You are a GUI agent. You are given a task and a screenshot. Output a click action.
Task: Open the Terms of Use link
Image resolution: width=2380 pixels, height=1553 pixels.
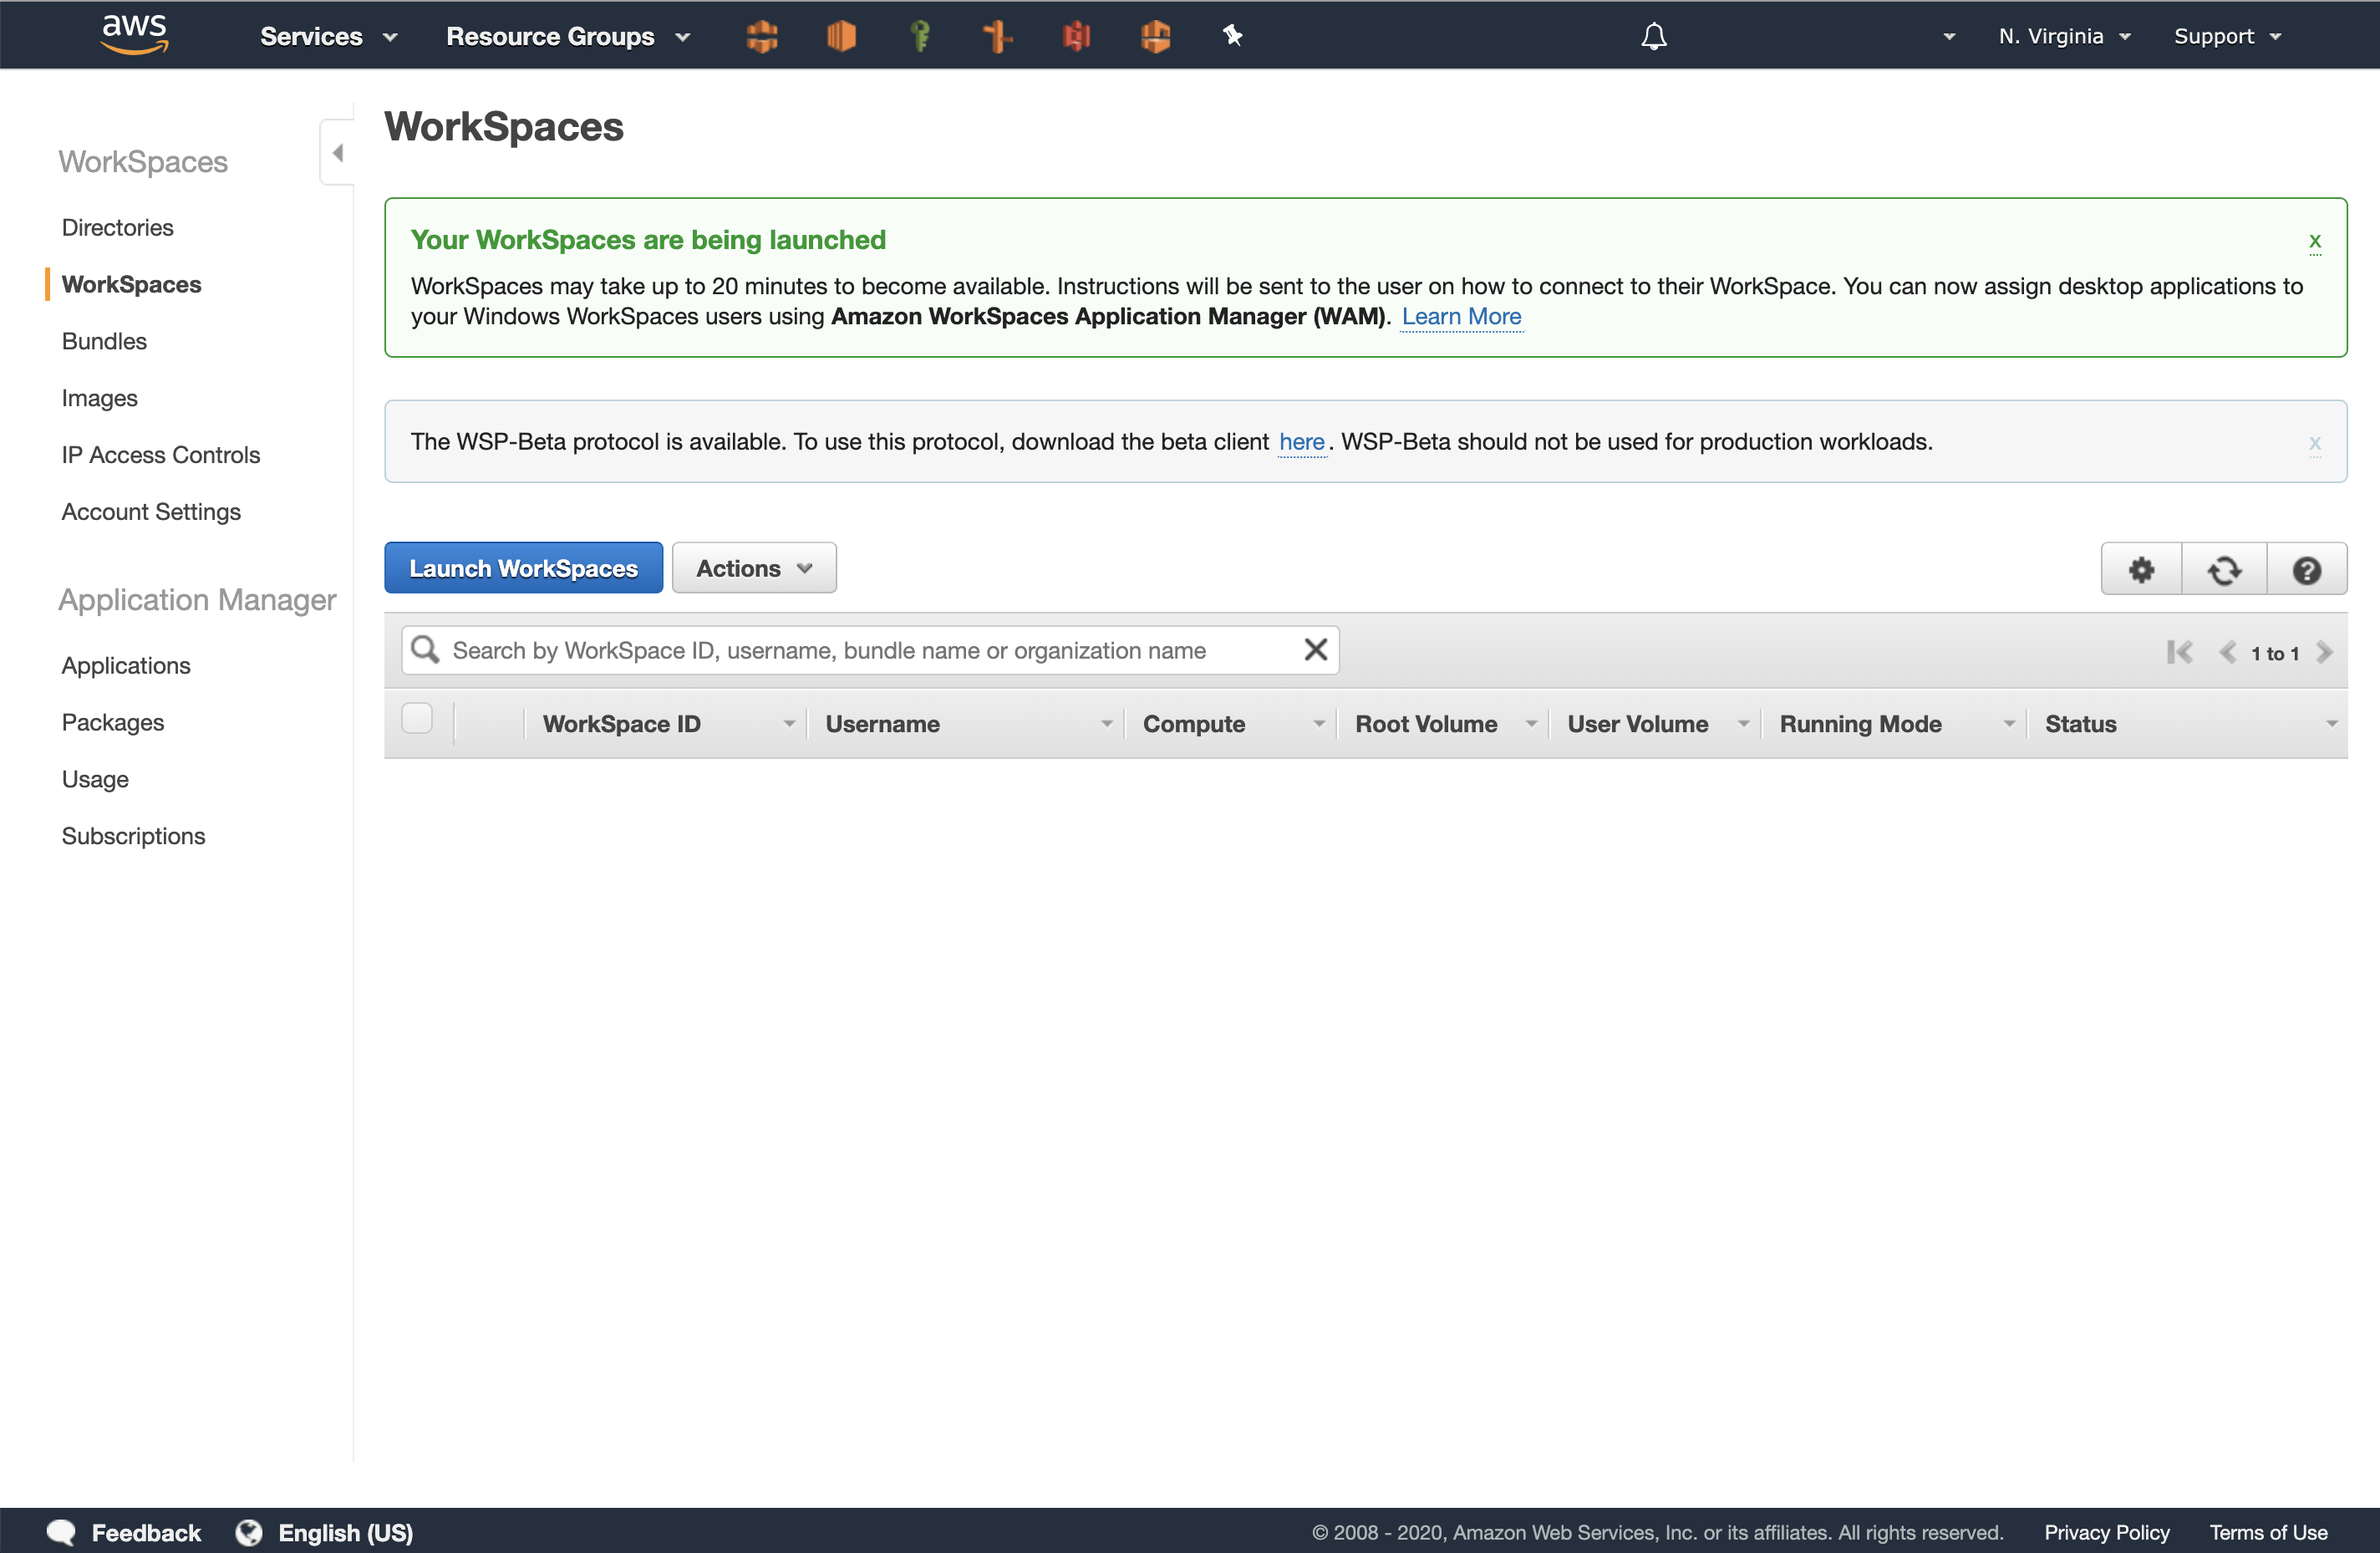tap(2268, 1532)
